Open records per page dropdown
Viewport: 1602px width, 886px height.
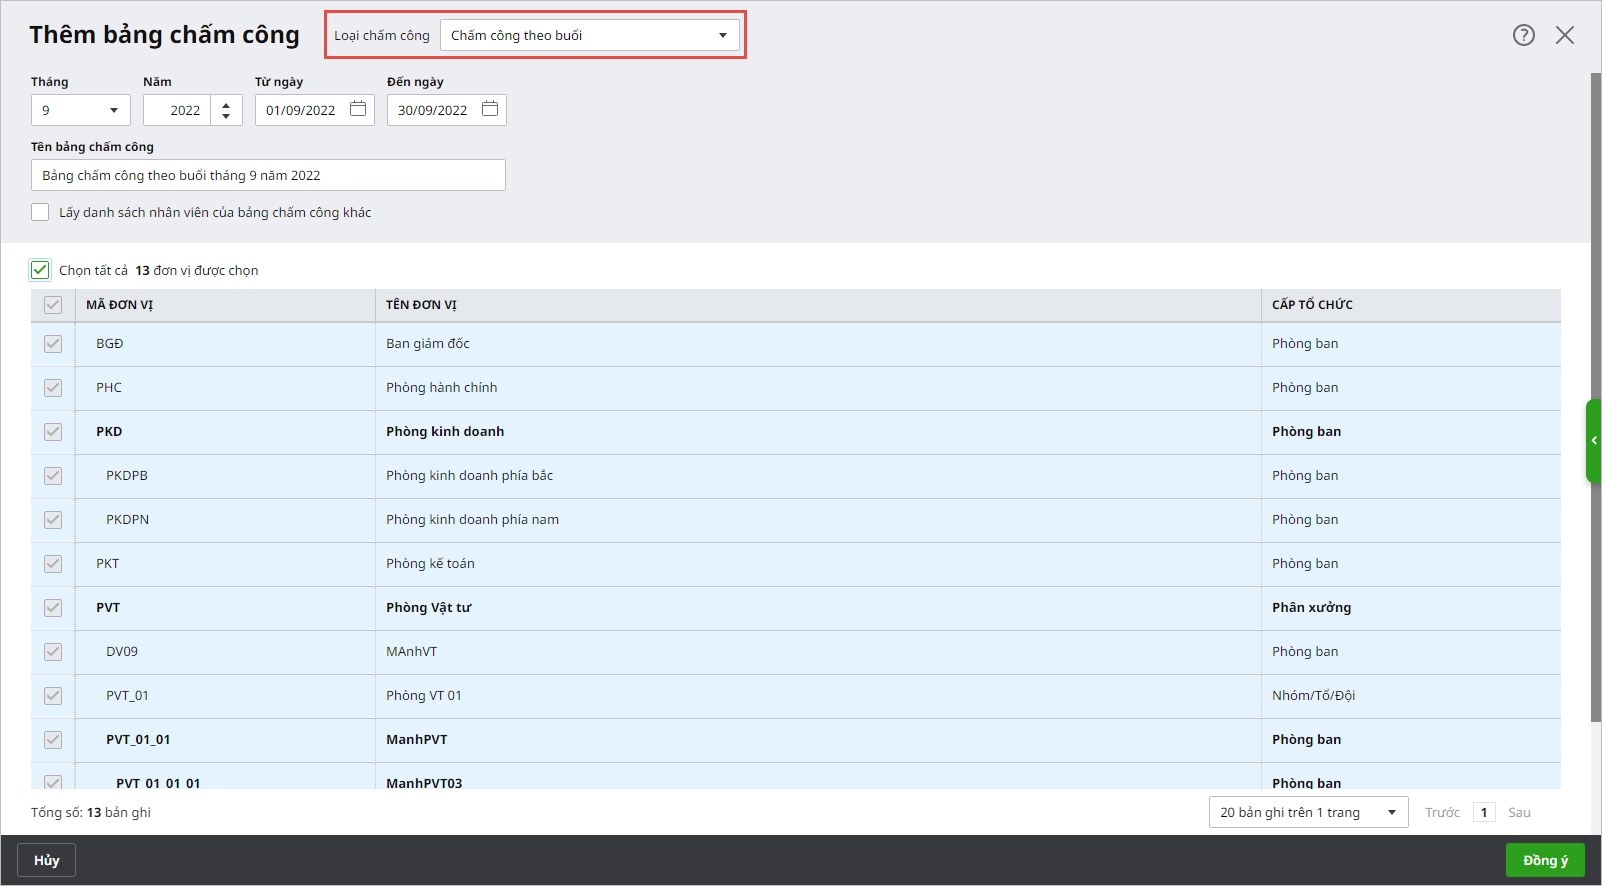1308,812
